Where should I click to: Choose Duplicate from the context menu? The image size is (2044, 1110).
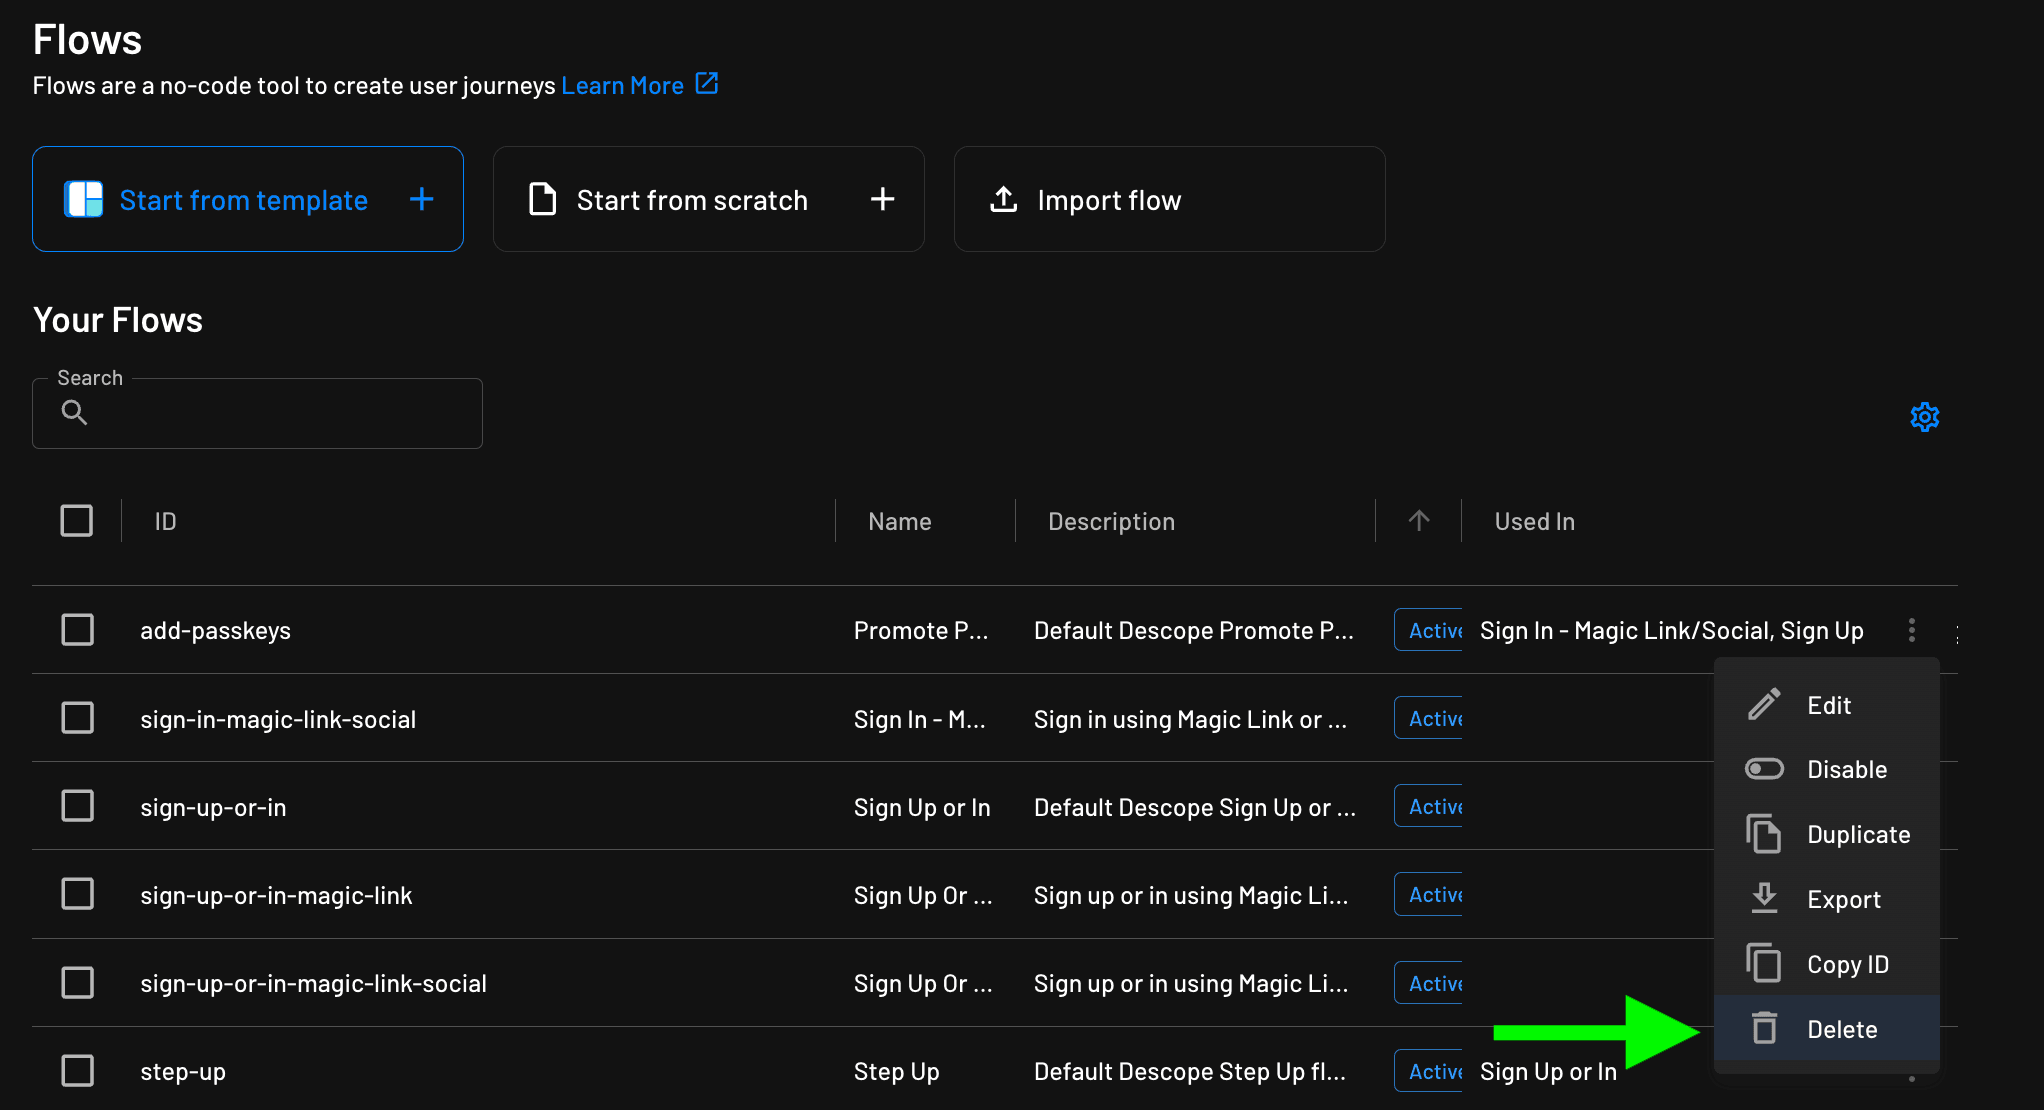click(1858, 834)
